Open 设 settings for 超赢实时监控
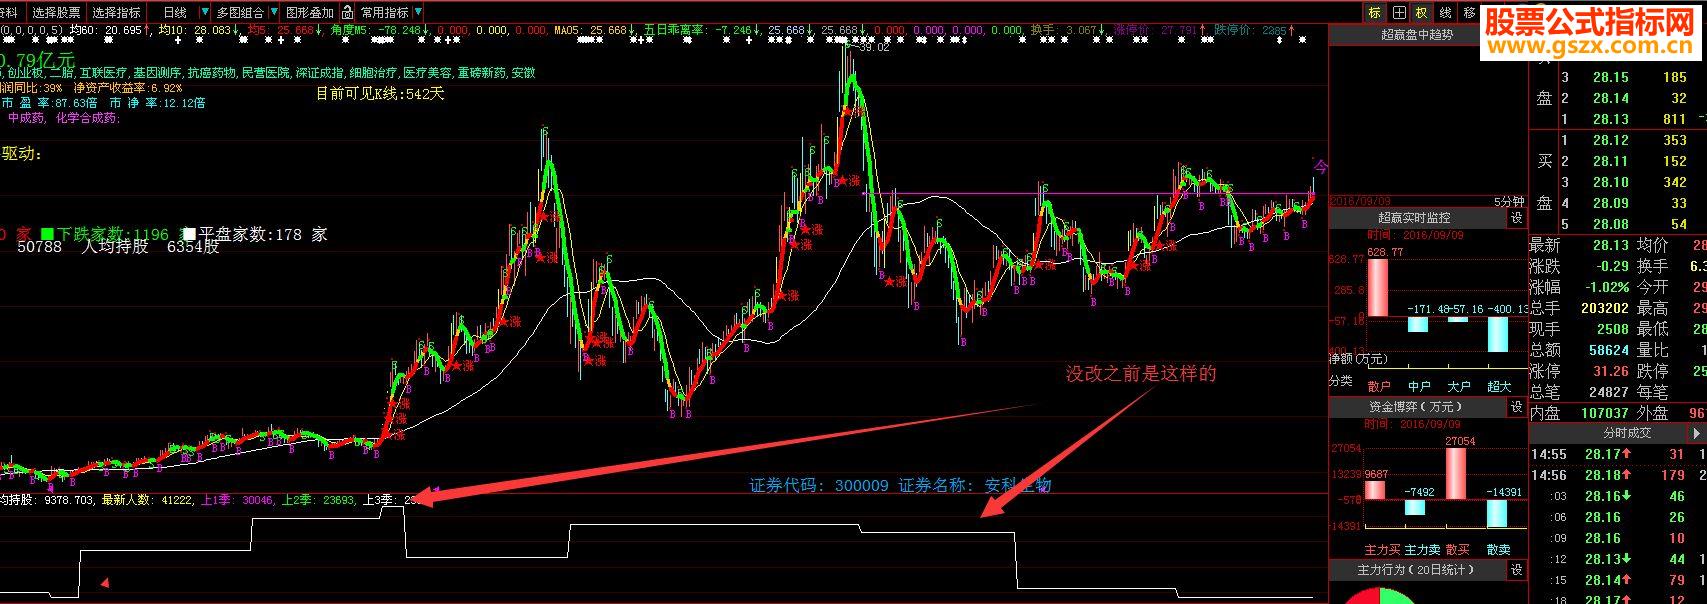The image size is (1707, 604). [x=1516, y=218]
